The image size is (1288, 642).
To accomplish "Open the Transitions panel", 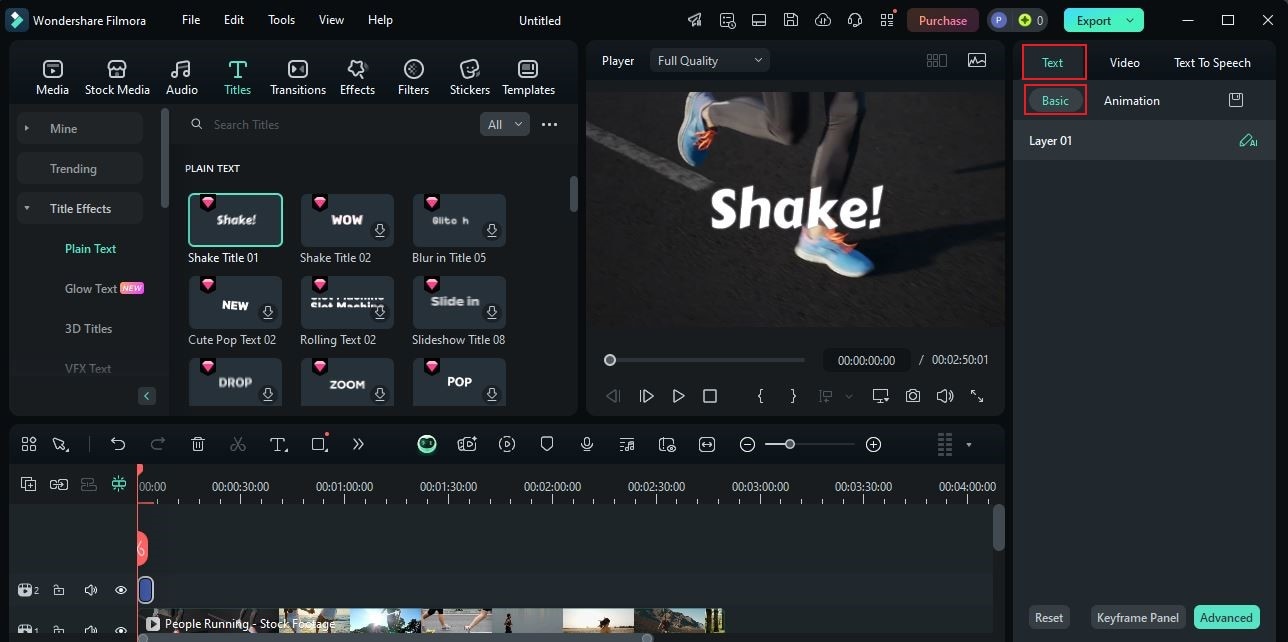I will [x=298, y=77].
